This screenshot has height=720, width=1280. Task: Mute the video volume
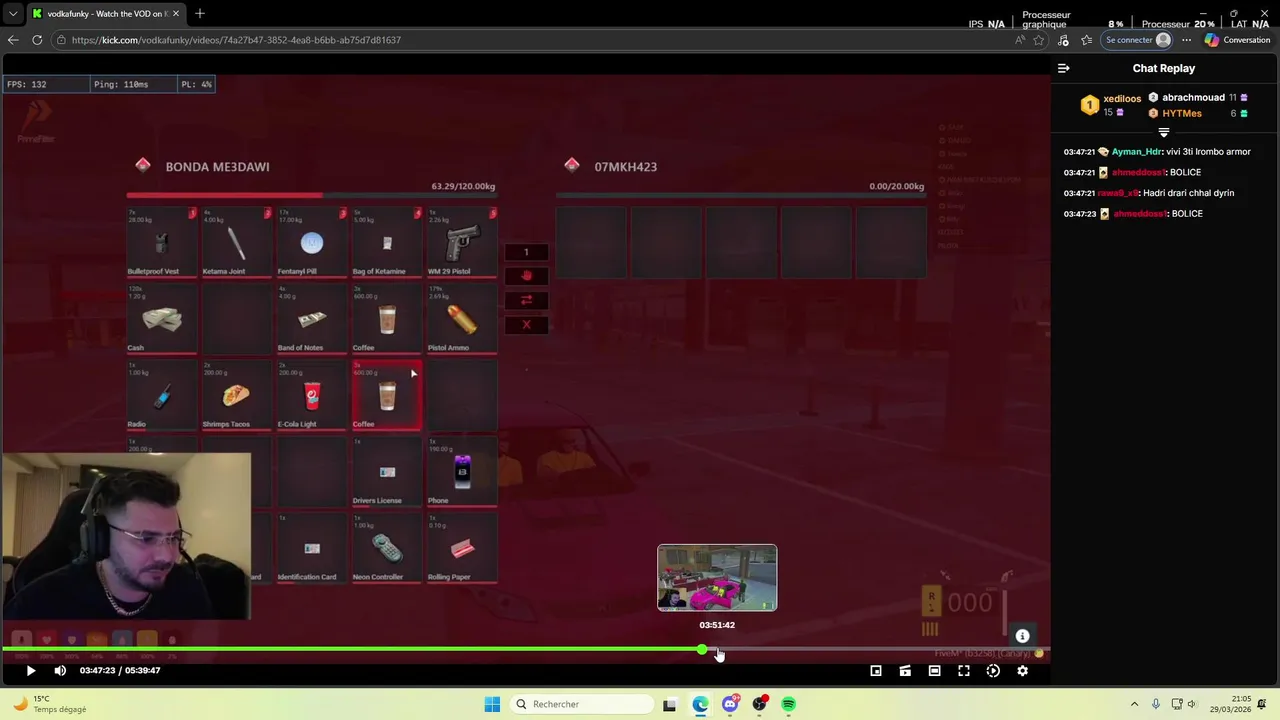click(x=60, y=671)
